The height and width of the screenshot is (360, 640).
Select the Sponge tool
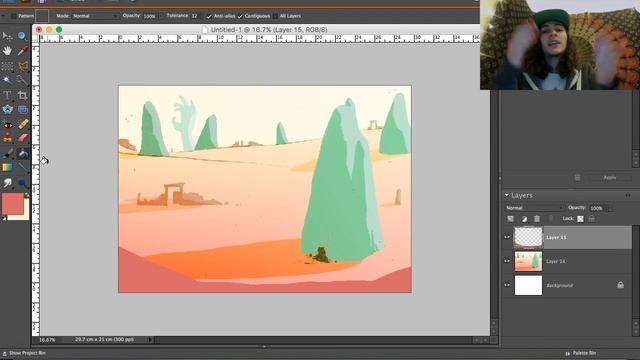(x=22, y=182)
